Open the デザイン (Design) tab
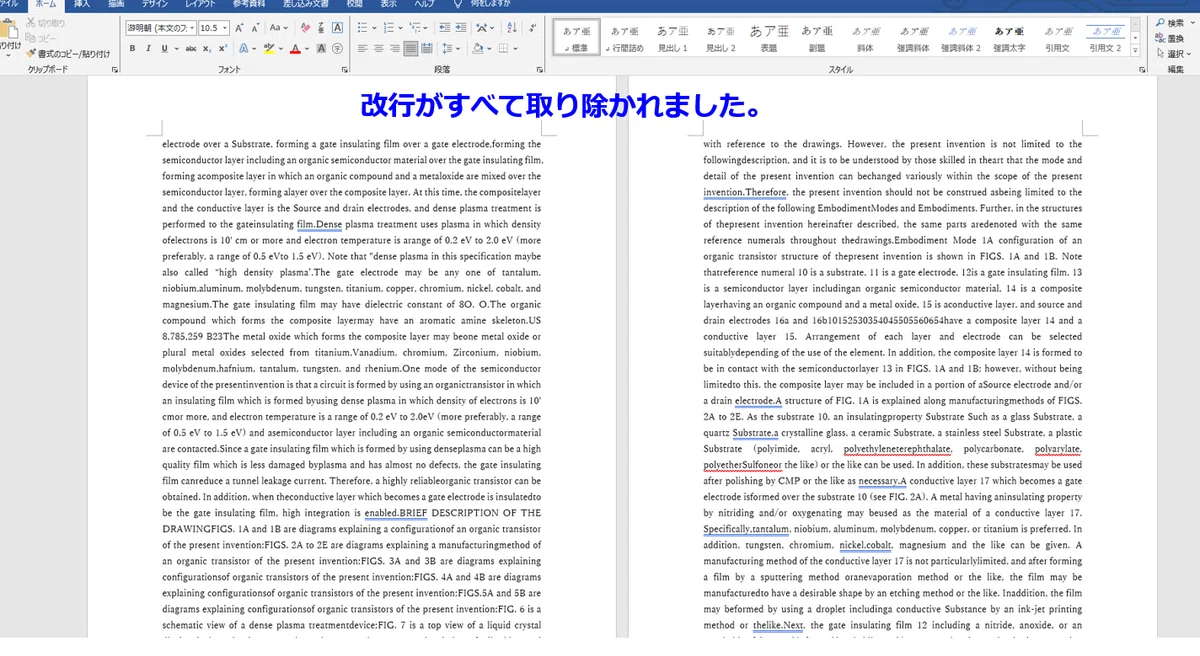Screen dimensions: 1200x656 coord(155,5)
